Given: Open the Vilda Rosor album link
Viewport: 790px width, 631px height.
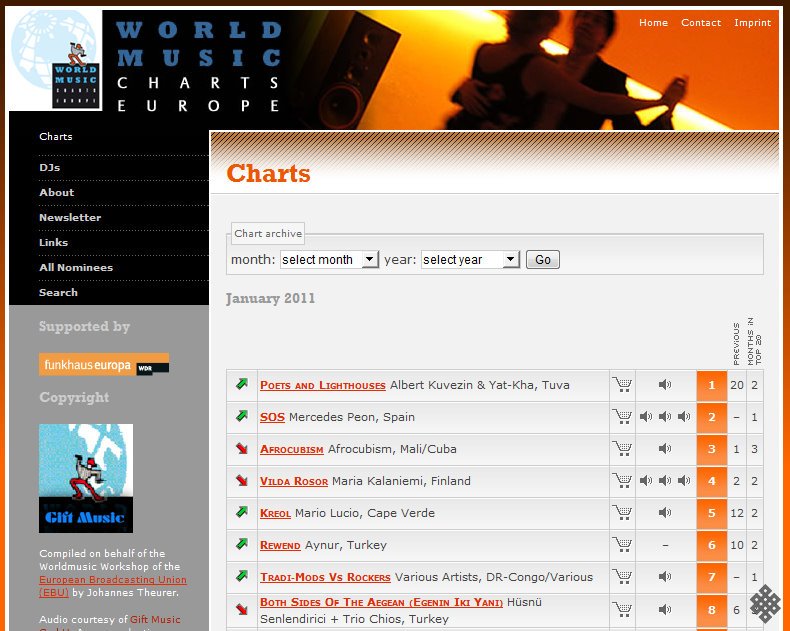Looking at the screenshot, I should (294, 481).
